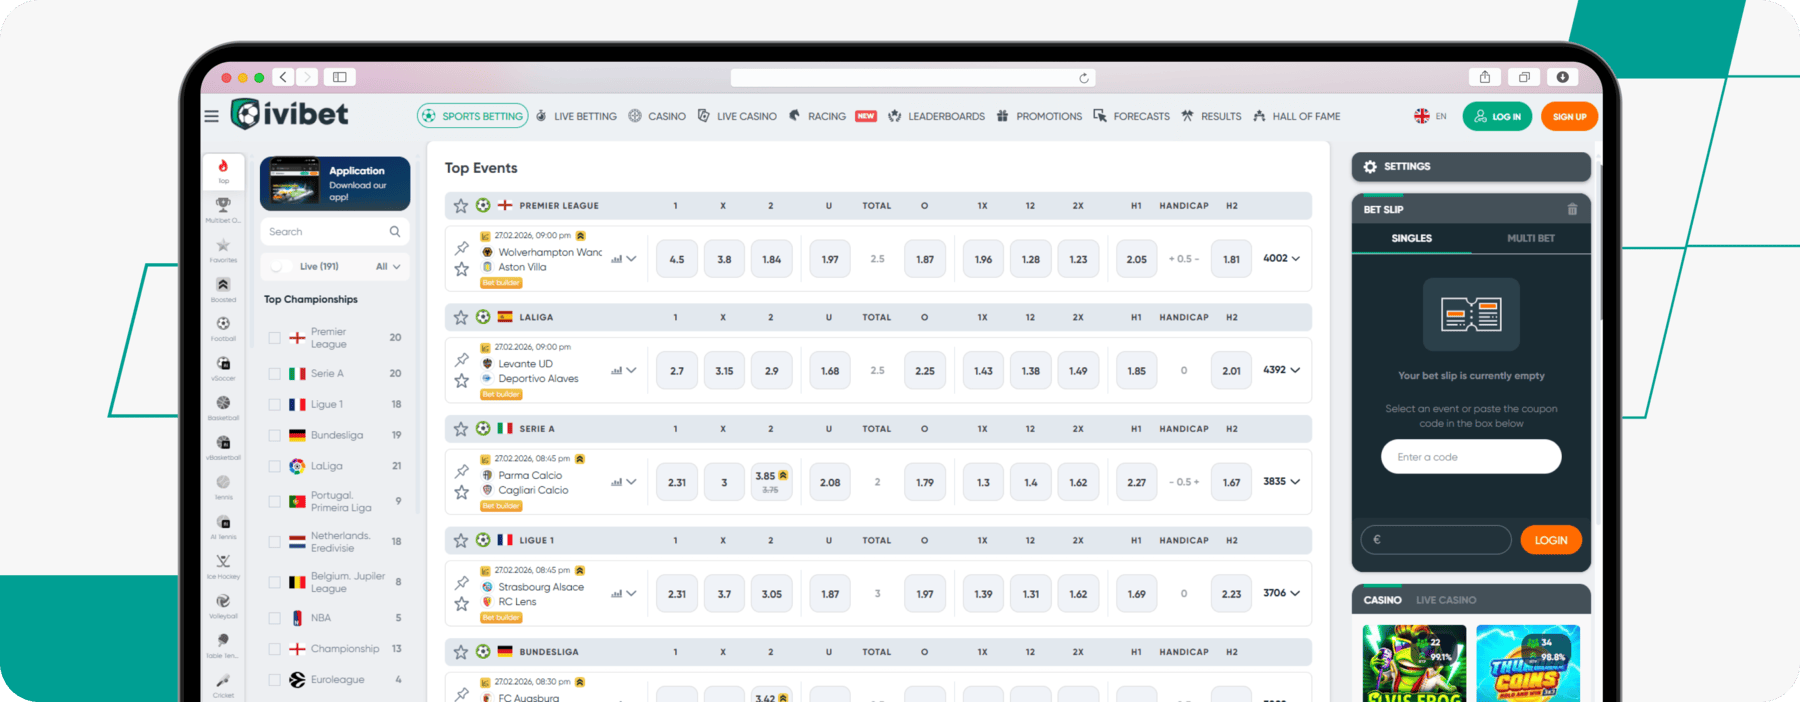1800x702 pixels.
Task: Star the Levante UD vs Deportivo Alaves match
Action: (461, 381)
